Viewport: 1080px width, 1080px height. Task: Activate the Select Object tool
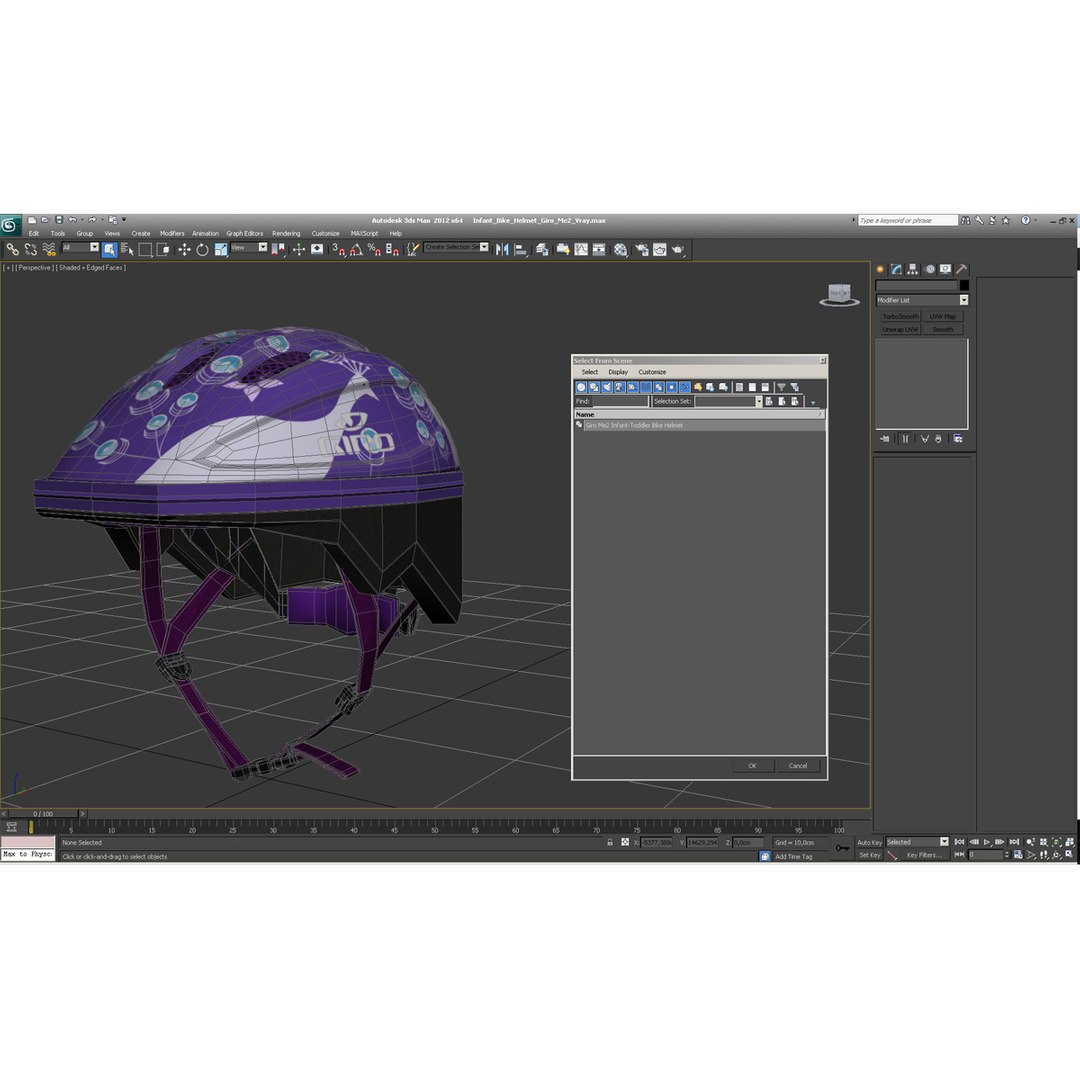click(110, 249)
